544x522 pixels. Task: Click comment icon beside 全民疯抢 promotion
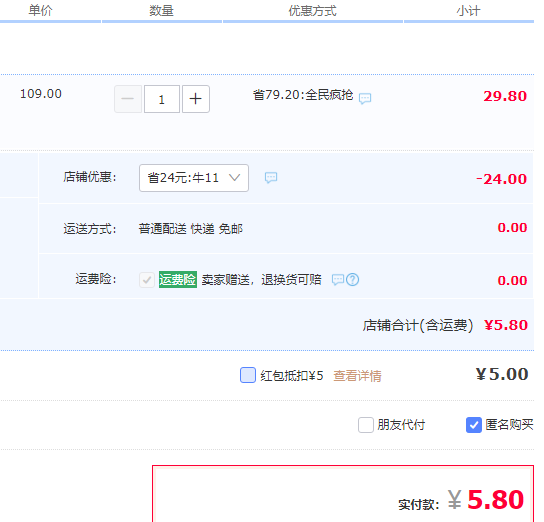[x=365, y=99]
